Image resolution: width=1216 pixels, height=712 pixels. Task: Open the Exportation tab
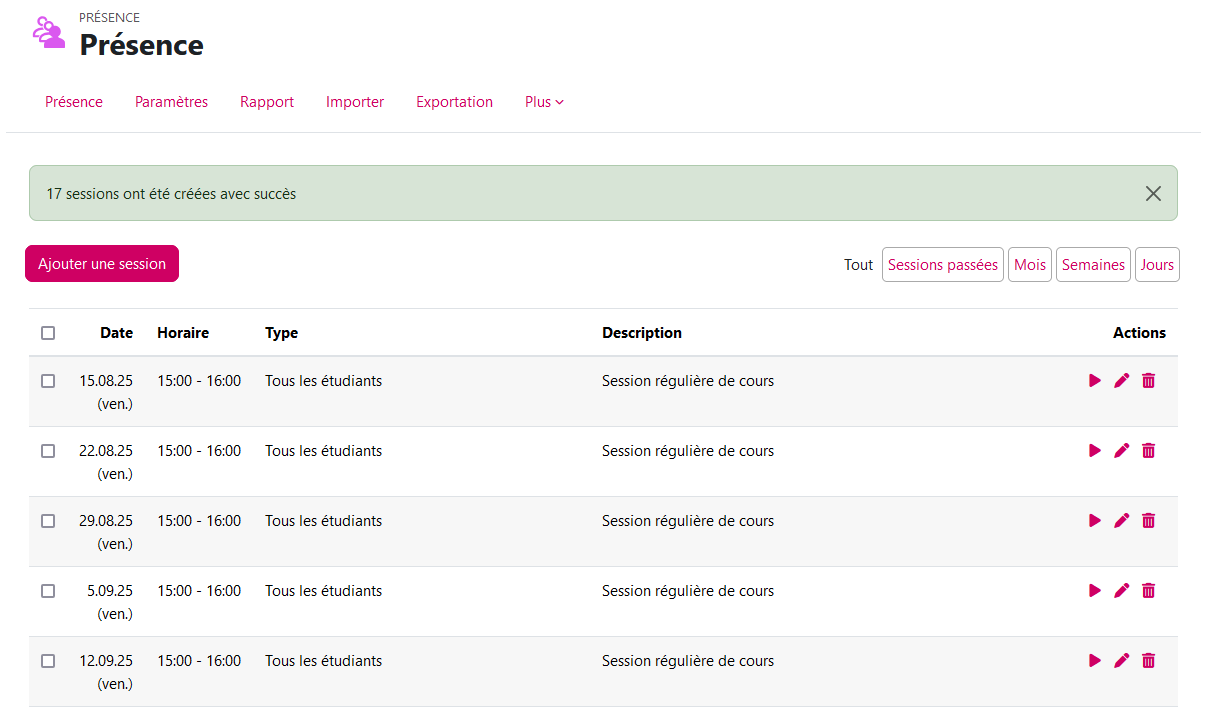pos(454,102)
